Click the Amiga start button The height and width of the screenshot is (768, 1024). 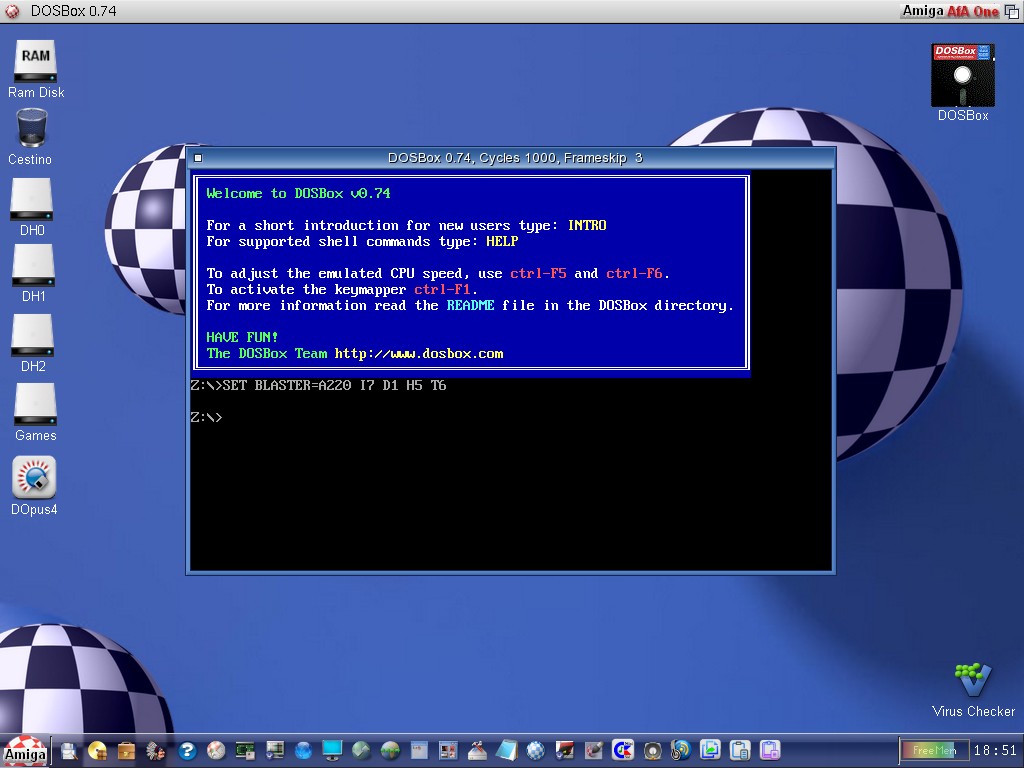(25, 753)
